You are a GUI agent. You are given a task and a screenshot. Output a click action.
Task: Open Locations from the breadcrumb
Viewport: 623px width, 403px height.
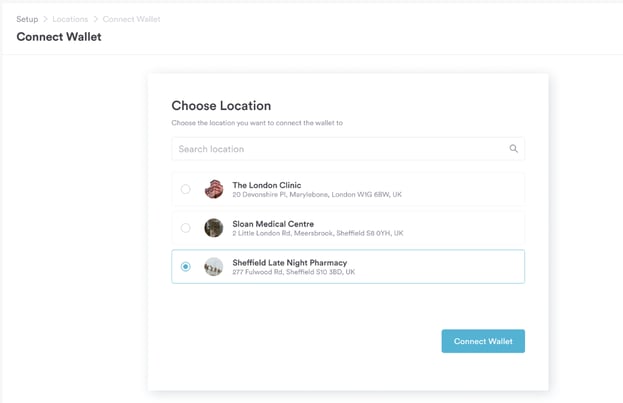point(69,19)
